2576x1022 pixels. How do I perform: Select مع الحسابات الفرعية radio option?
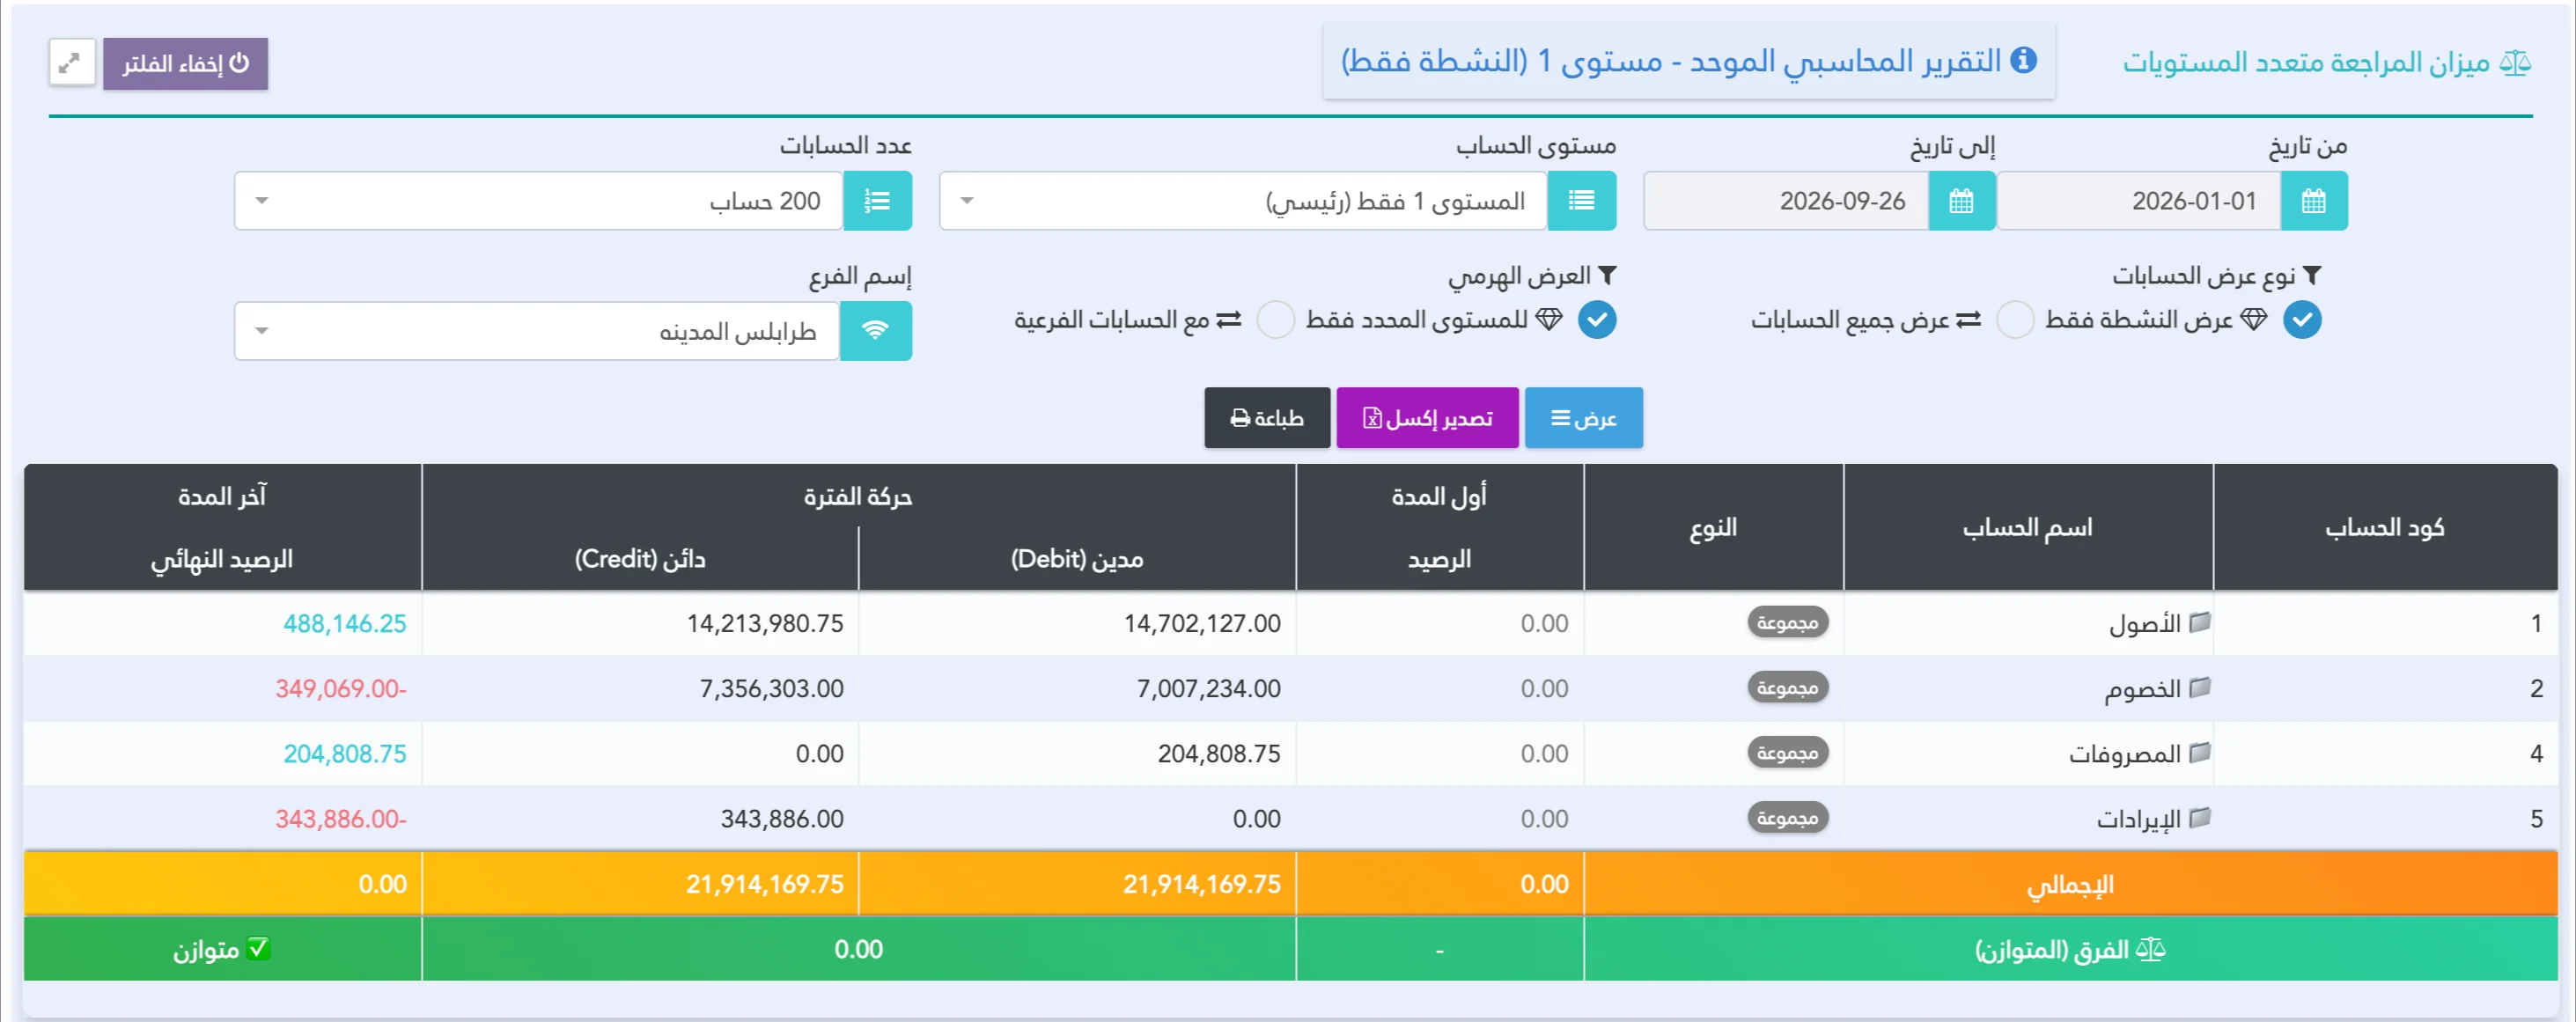click(1275, 320)
